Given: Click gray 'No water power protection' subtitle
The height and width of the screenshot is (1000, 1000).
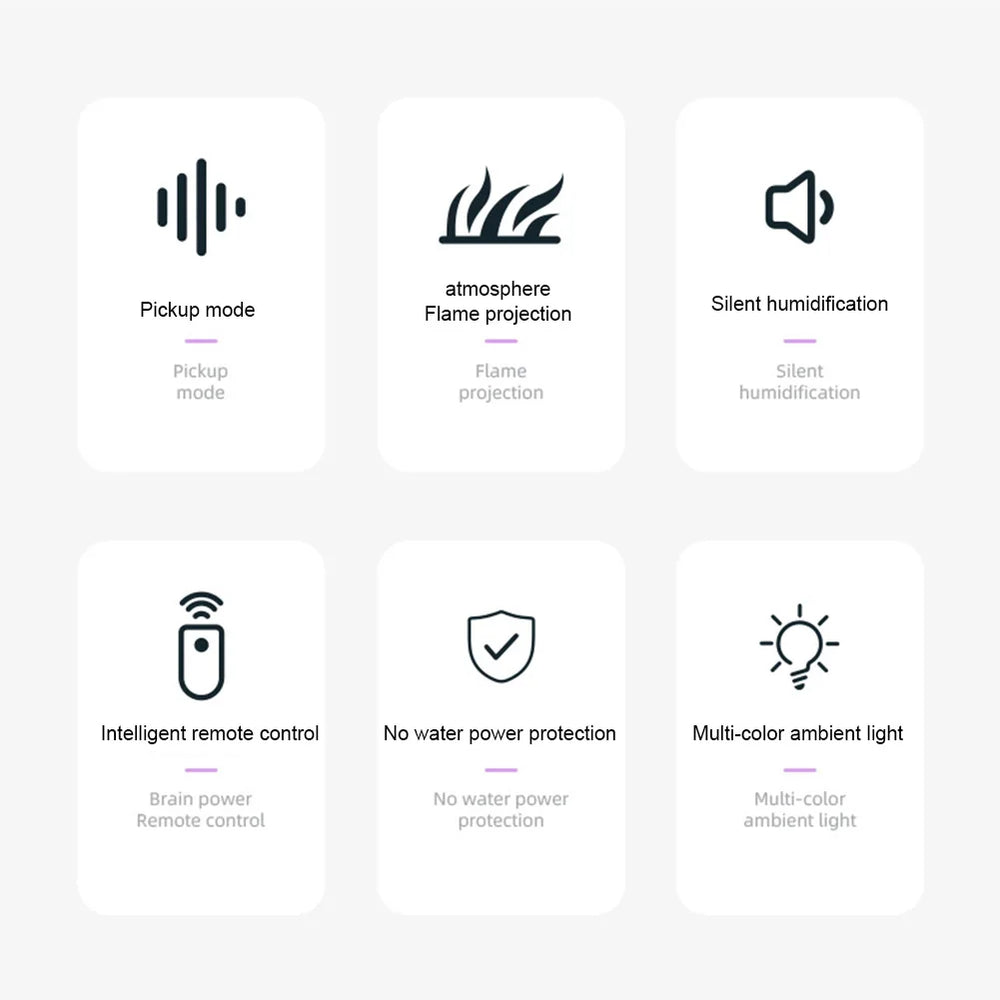Looking at the screenshot, I should point(501,809).
